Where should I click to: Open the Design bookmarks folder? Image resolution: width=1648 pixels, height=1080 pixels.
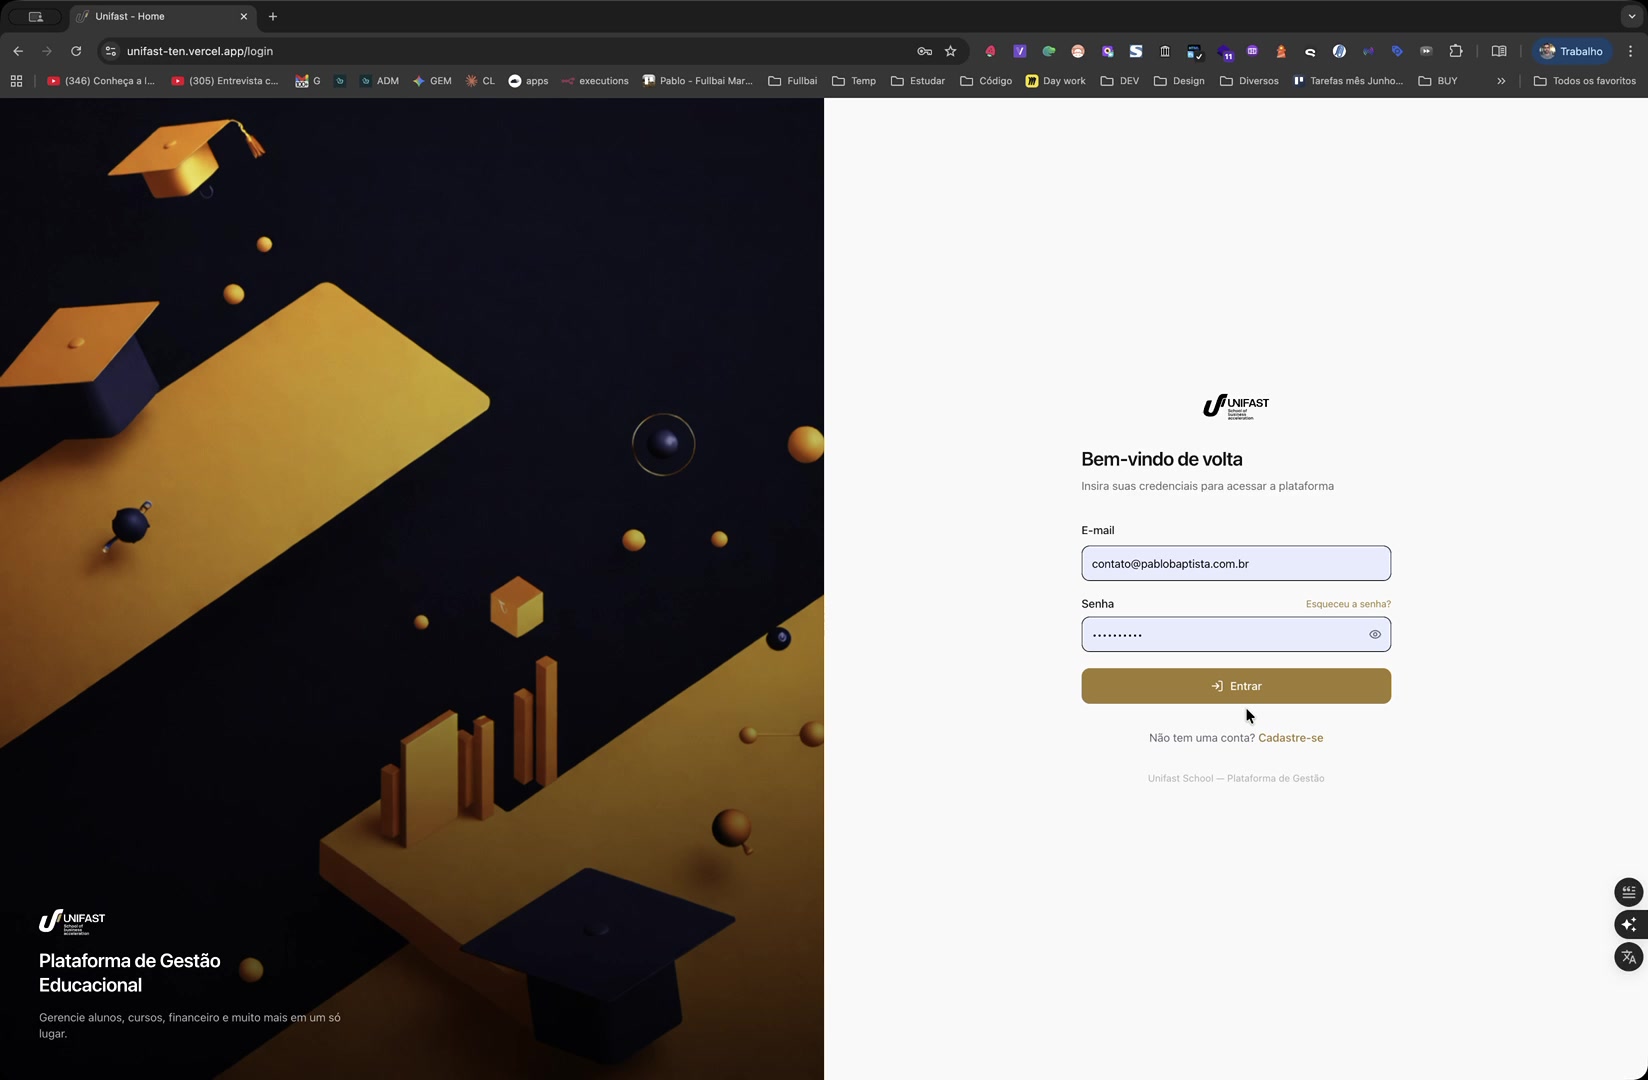[1179, 81]
